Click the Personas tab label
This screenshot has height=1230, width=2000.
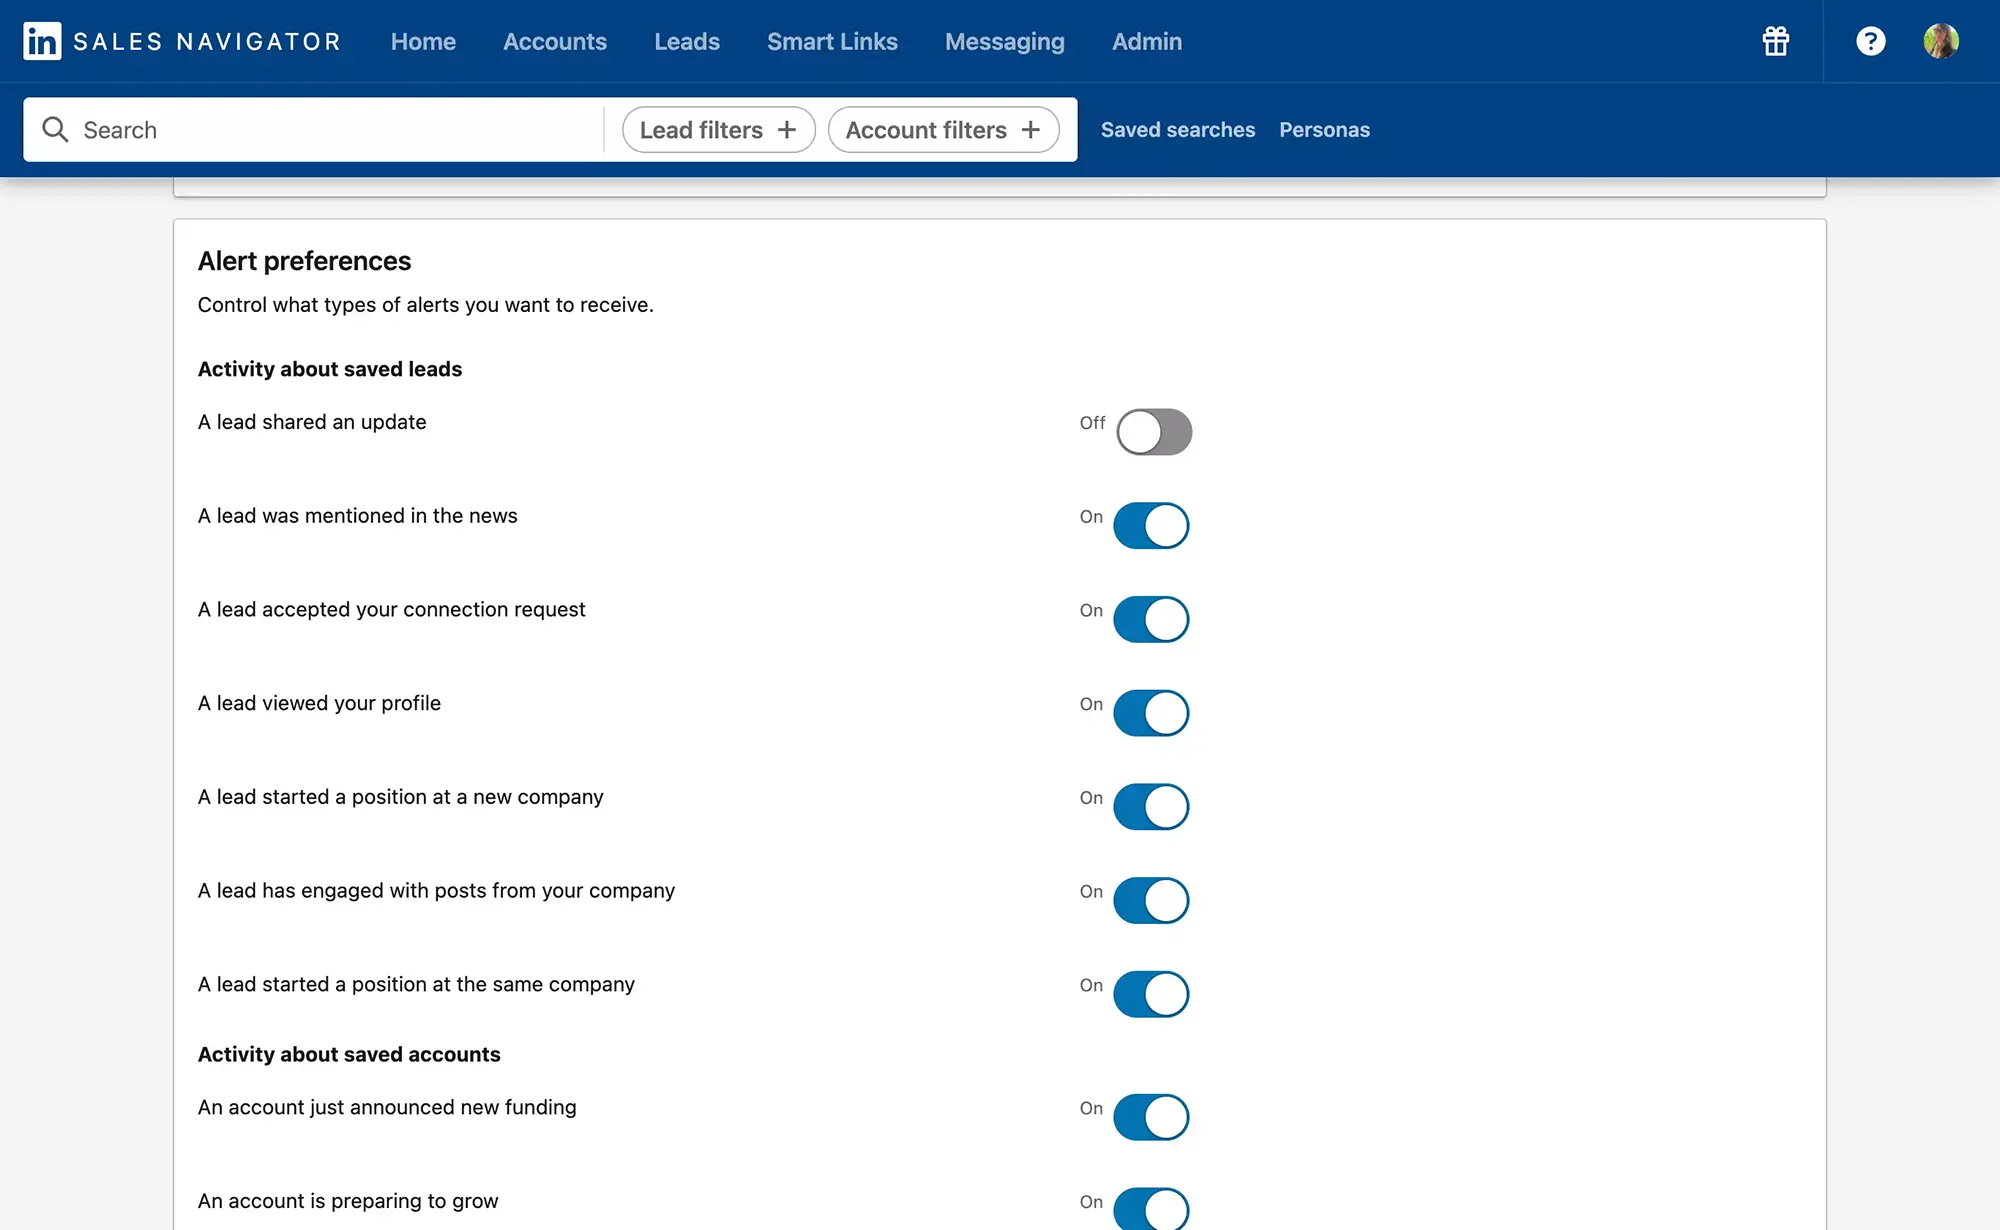click(1324, 129)
